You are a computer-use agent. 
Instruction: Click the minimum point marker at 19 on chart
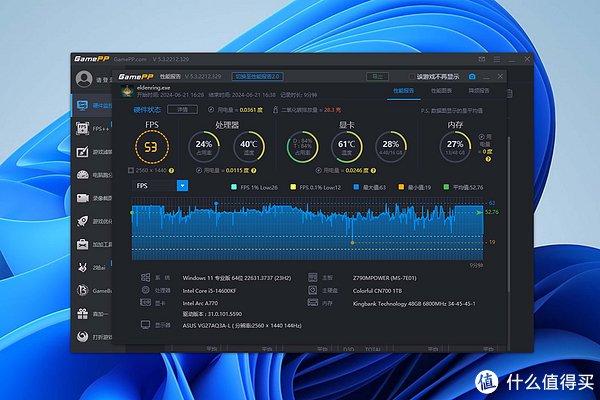[352, 243]
